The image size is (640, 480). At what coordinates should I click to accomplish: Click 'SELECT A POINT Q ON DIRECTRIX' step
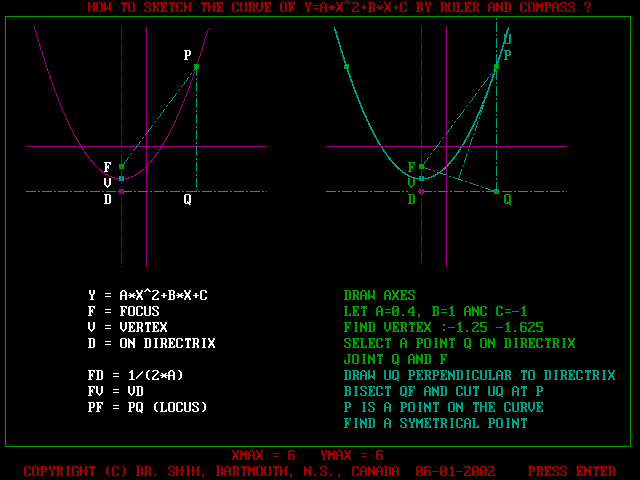pyautogui.click(x=460, y=343)
